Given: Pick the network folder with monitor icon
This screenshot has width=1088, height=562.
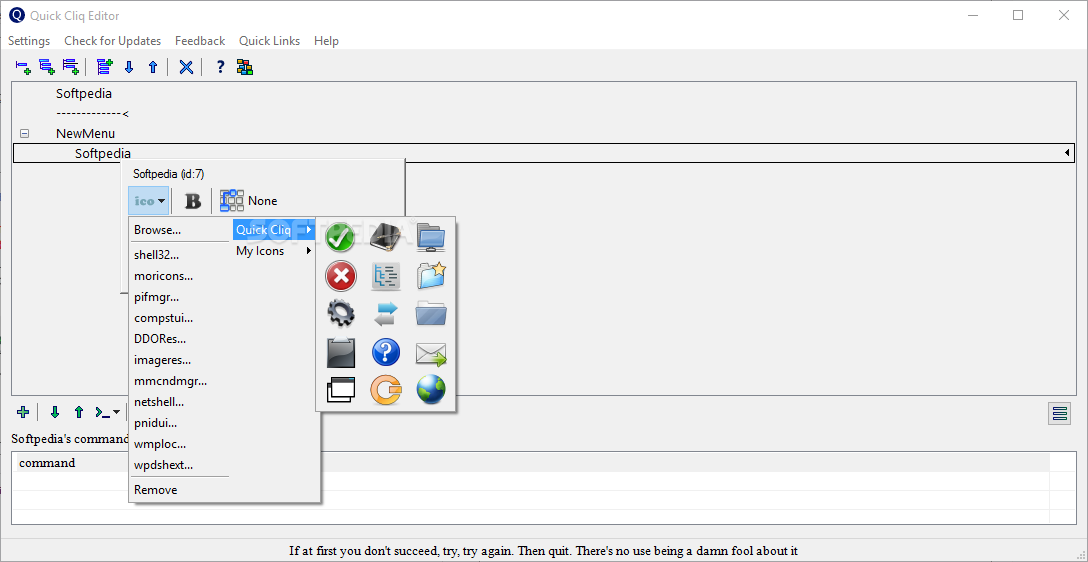Looking at the screenshot, I should coord(431,237).
